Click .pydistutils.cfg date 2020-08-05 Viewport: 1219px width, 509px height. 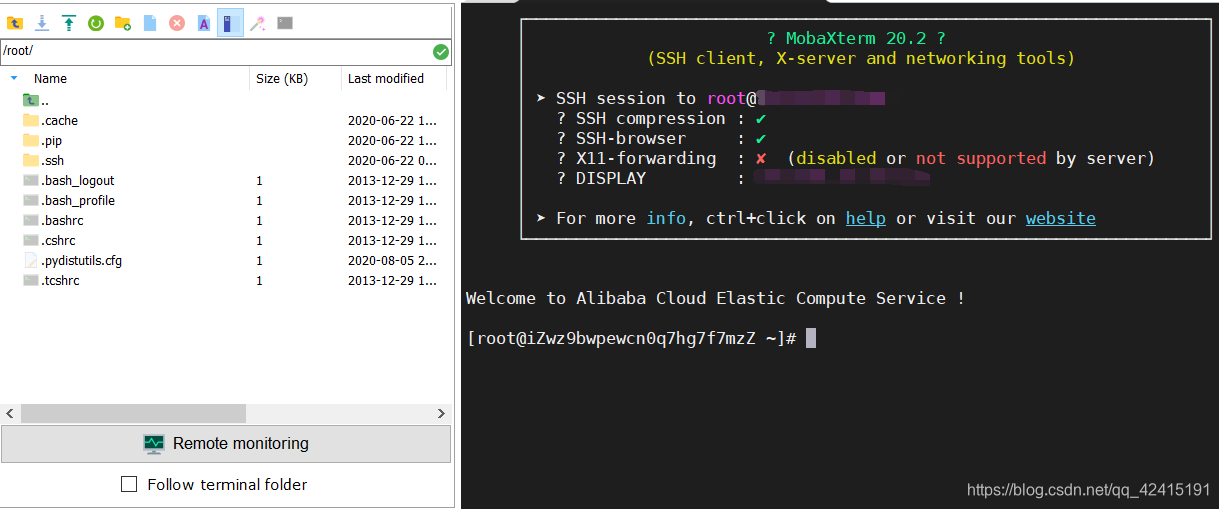coord(392,260)
